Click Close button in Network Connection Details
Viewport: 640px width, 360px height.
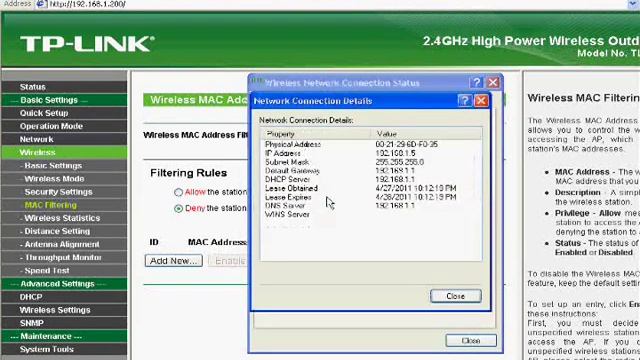(x=456, y=296)
